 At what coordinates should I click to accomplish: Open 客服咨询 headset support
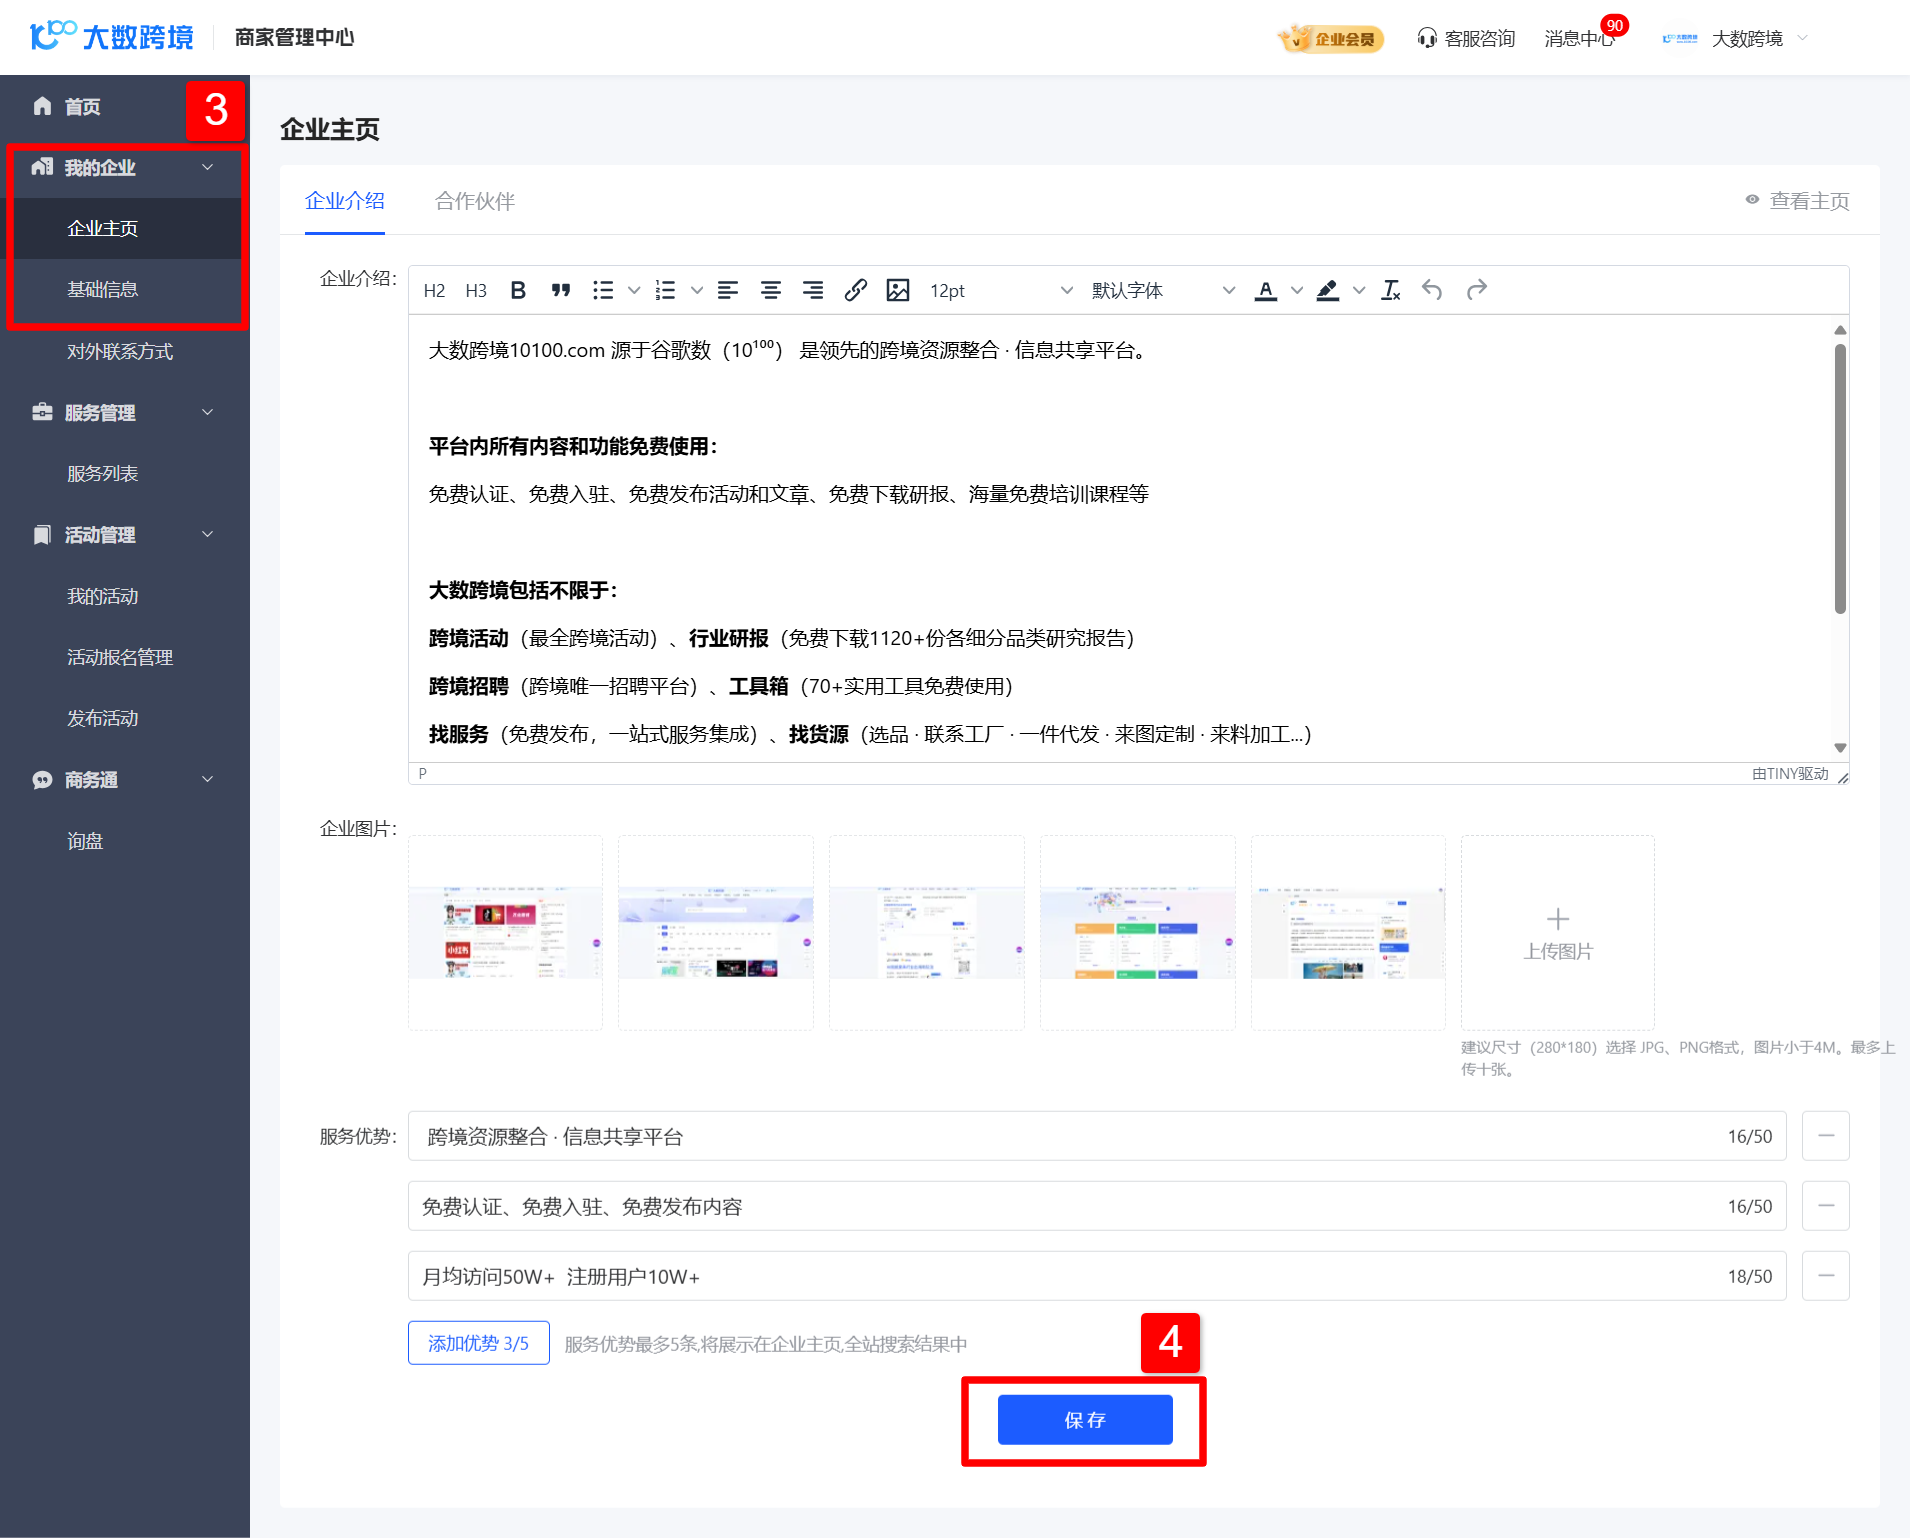(x=1466, y=39)
